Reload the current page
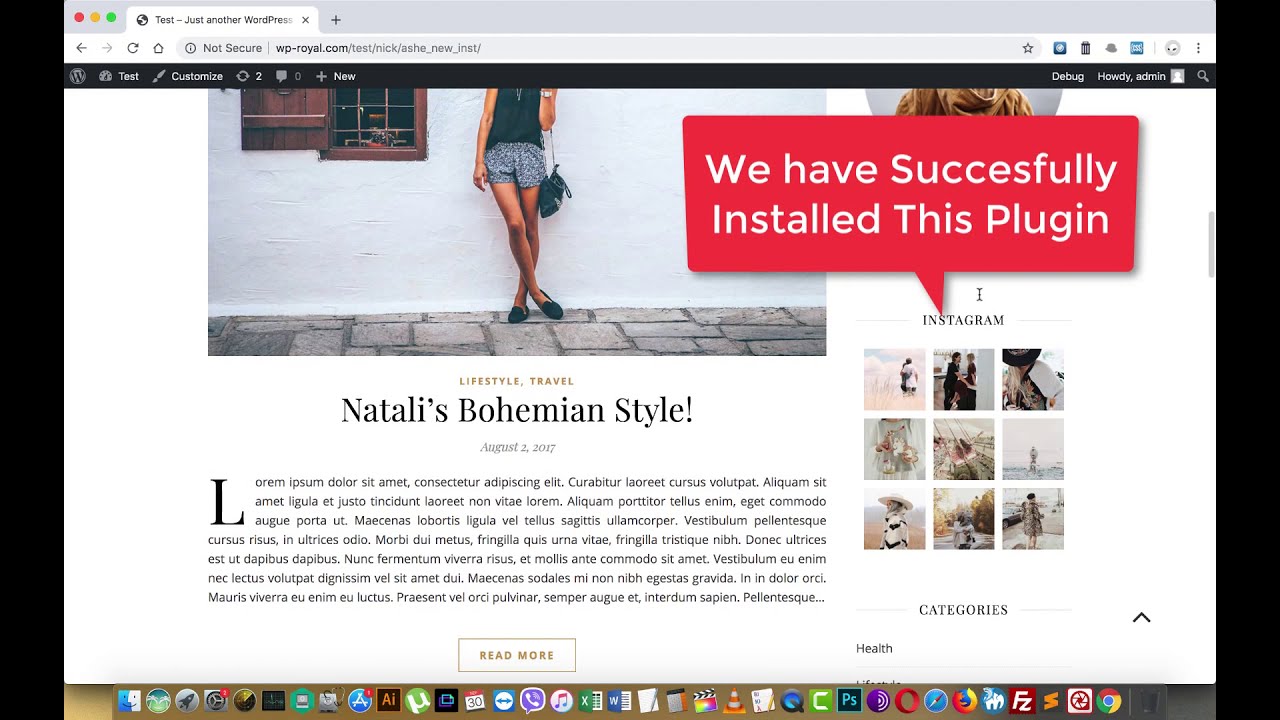Image resolution: width=1280 pixels, height=720 pixels. [x=132, y=48]
